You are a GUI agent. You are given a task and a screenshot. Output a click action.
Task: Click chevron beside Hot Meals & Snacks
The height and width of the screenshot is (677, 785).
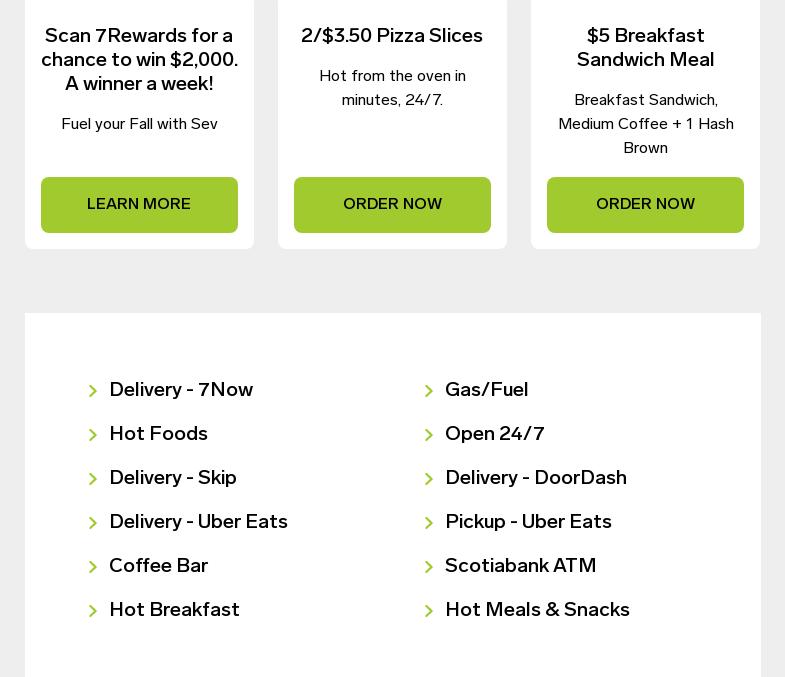[x=429, y=611]
